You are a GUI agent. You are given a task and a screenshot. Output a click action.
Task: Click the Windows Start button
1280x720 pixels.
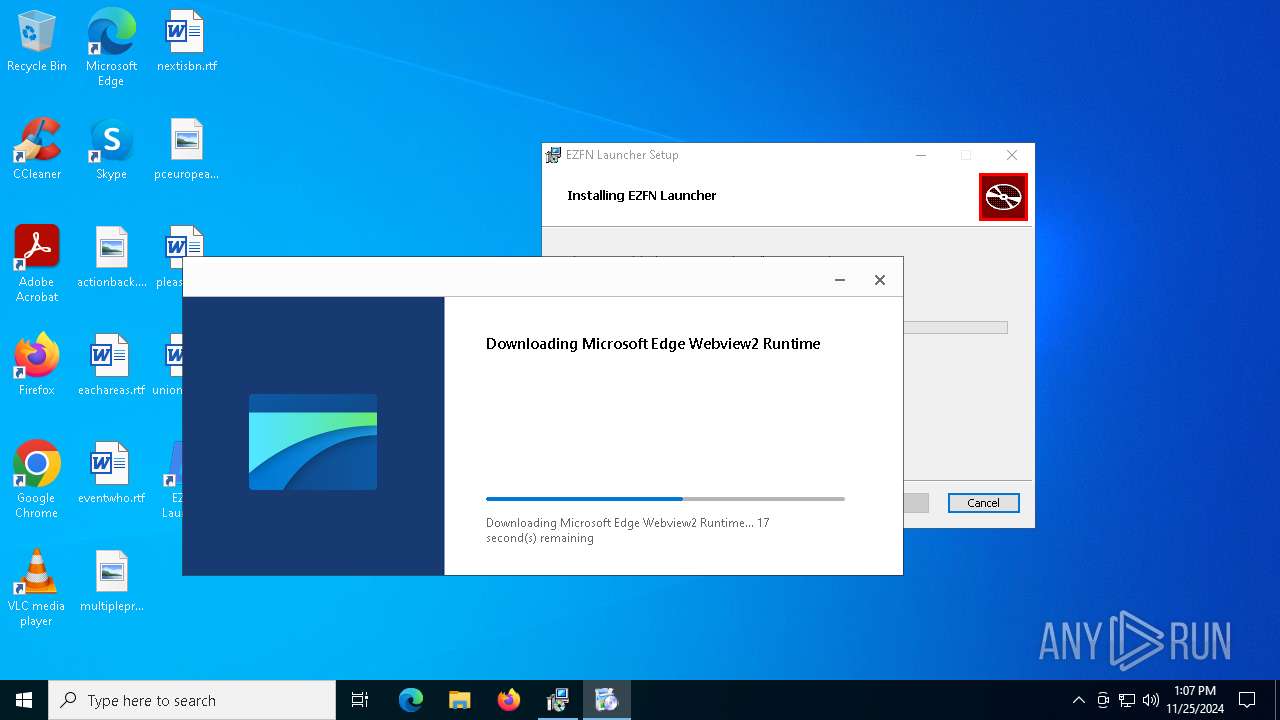(24, 700)
